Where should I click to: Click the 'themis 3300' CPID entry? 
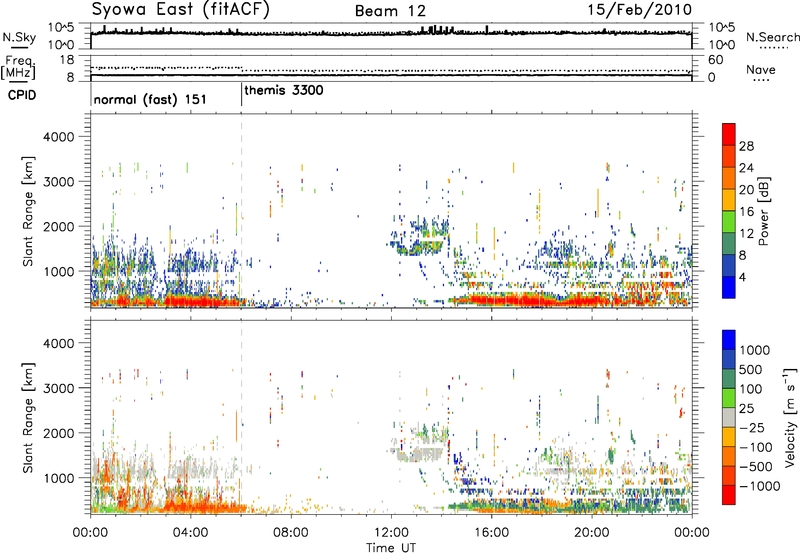pyautogui.click(x=284, y=91)
